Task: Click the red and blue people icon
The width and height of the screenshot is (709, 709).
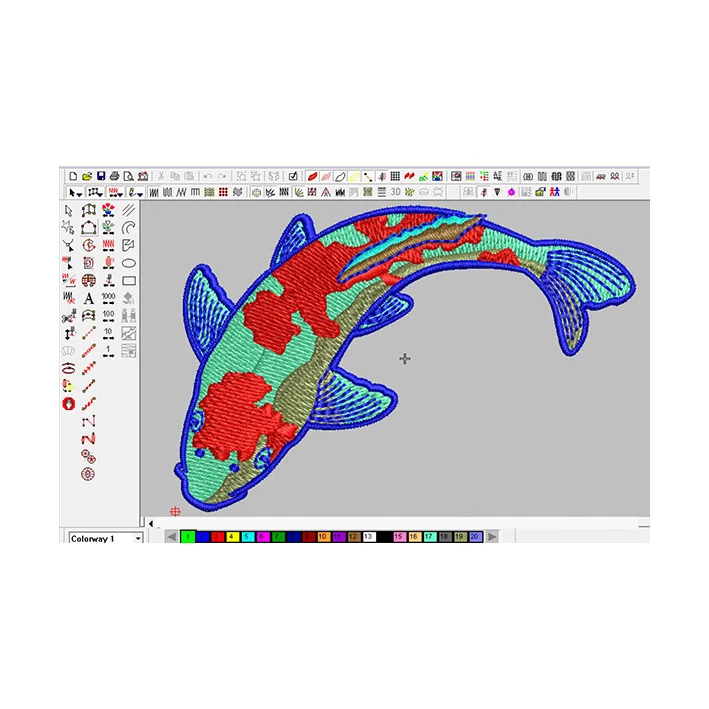Action: [554, 192]
